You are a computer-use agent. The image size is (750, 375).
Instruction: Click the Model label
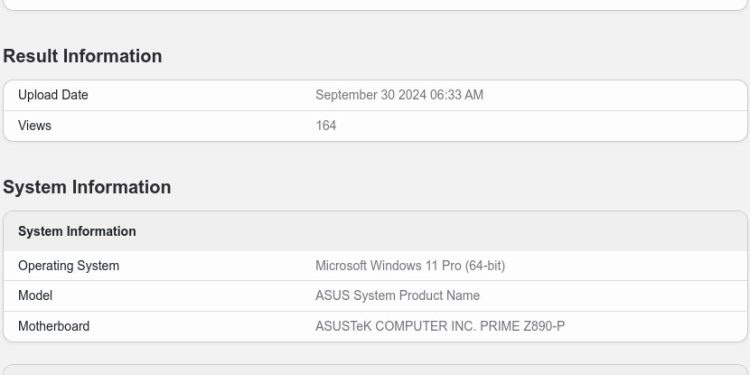click(x=35, y=296)
